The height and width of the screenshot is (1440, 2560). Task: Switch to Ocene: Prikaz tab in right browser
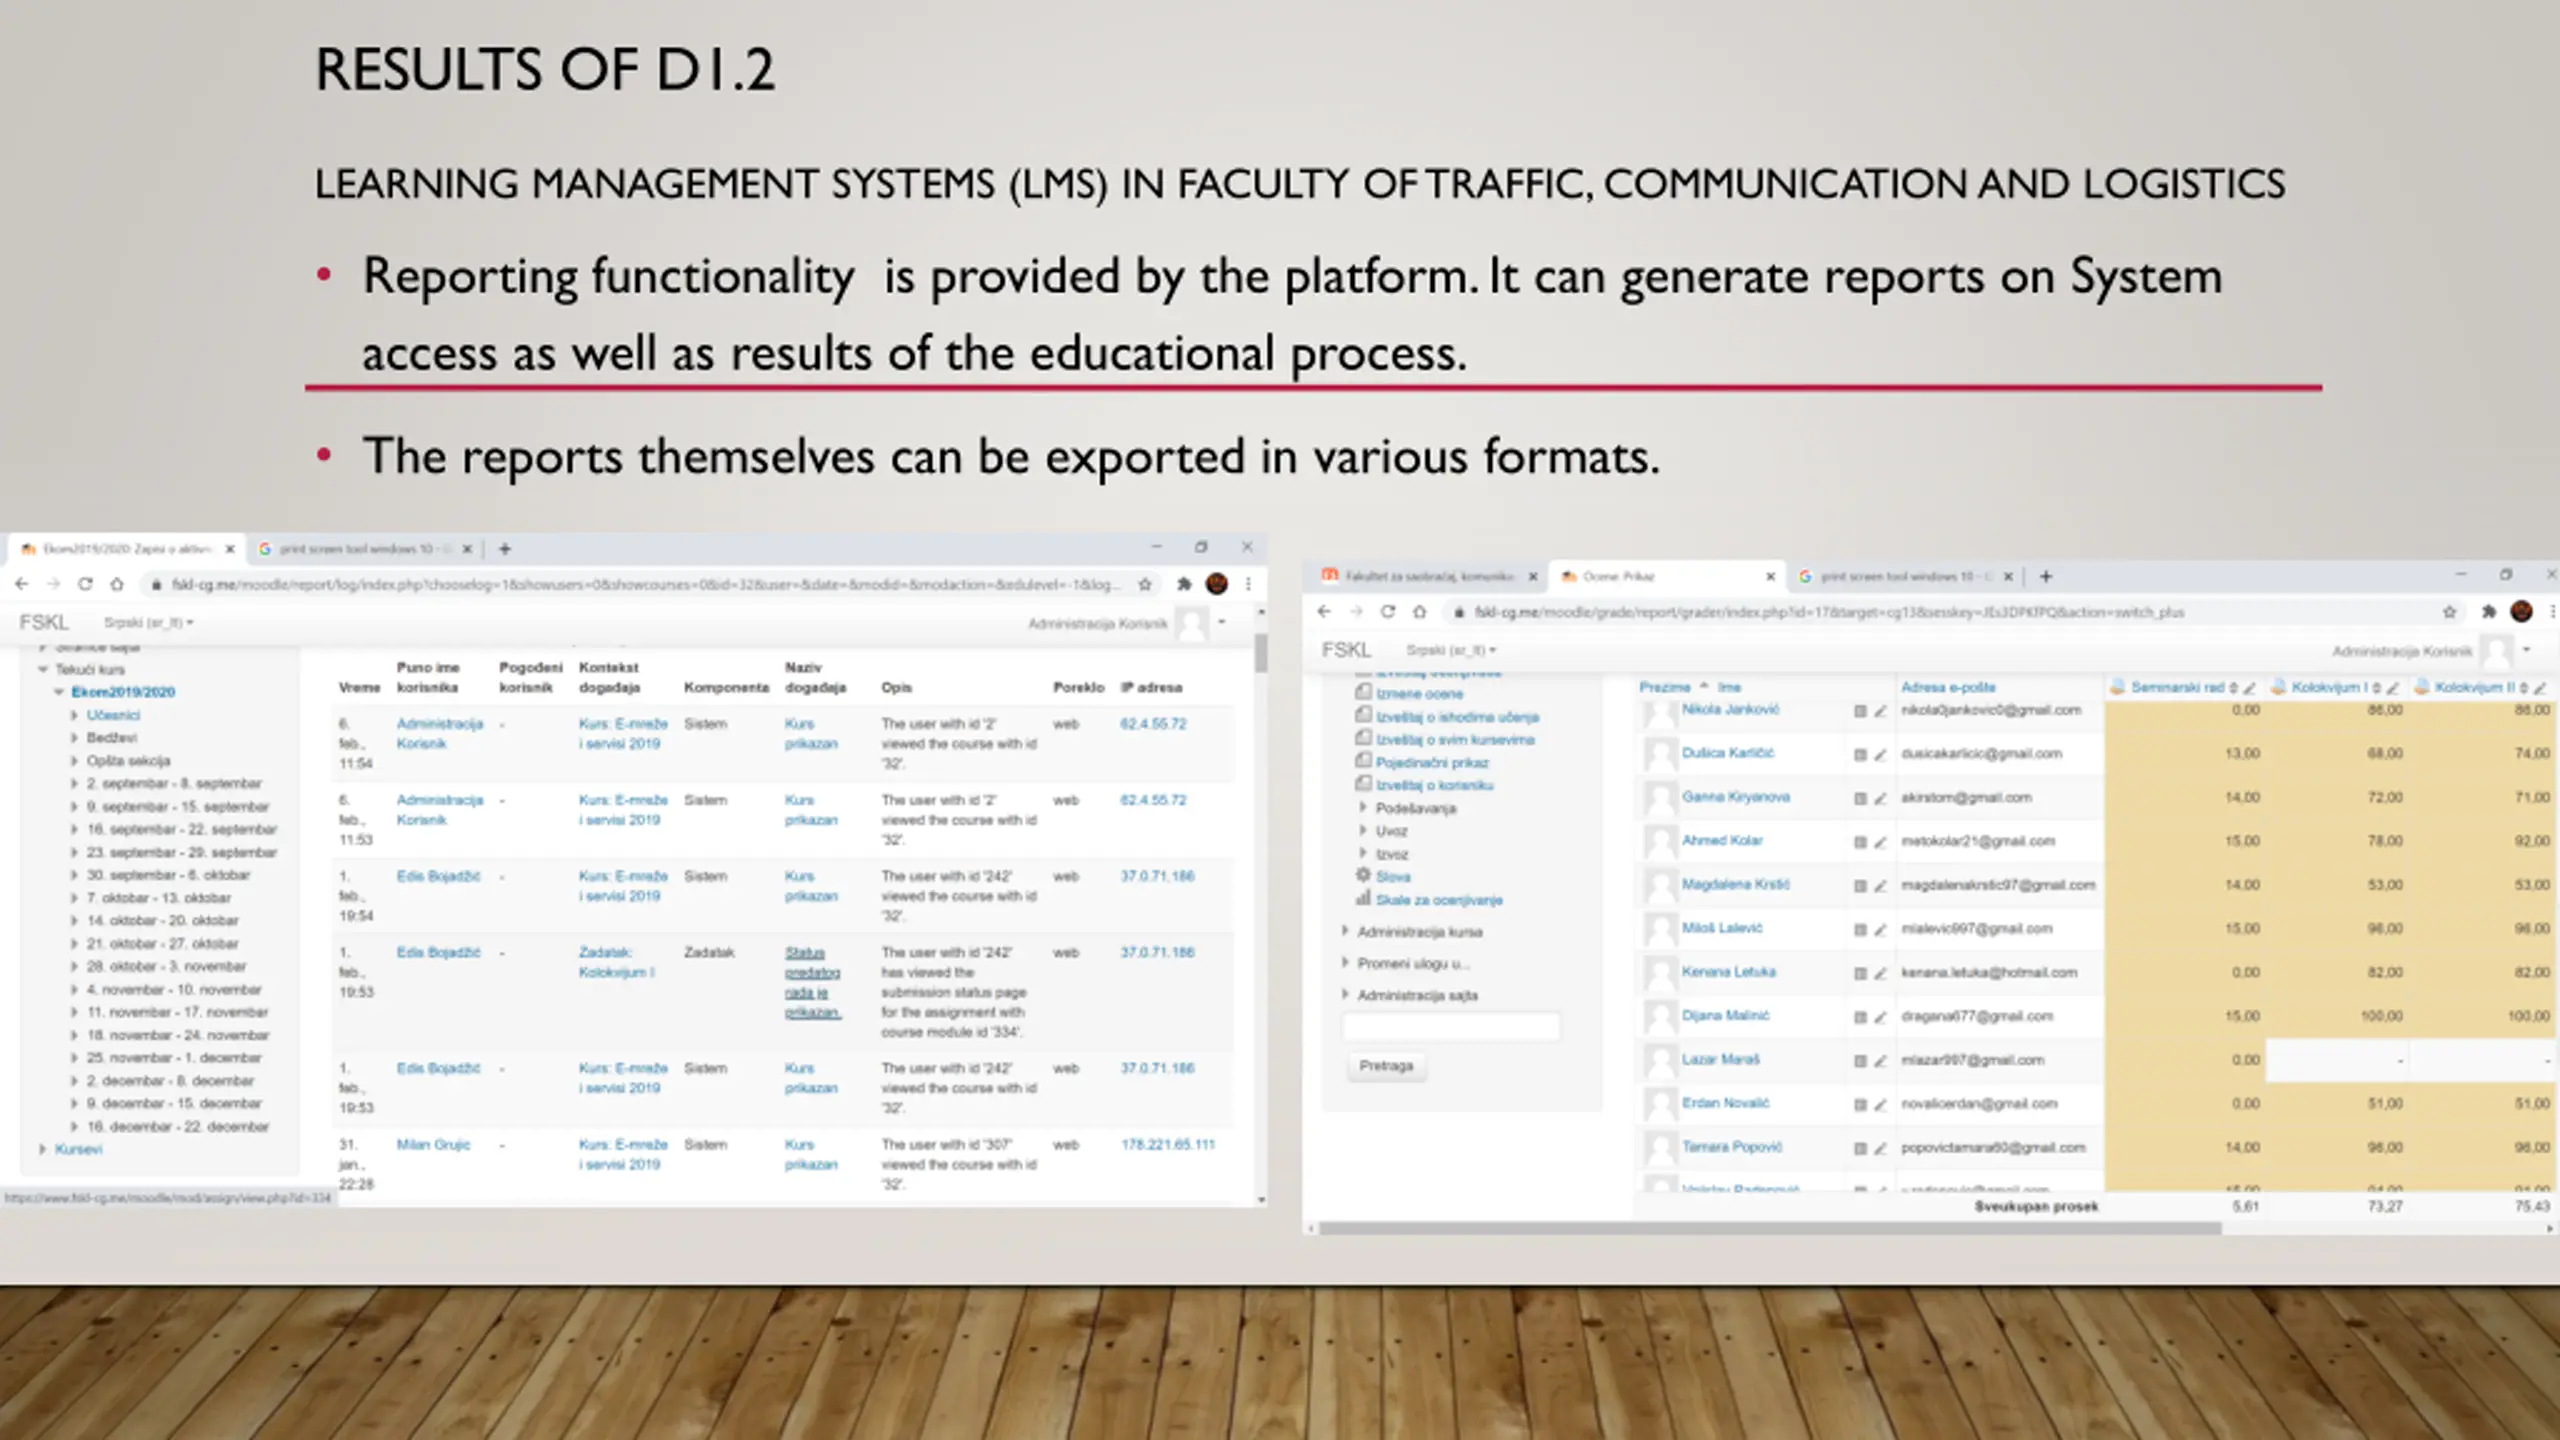pos(1667,577)
